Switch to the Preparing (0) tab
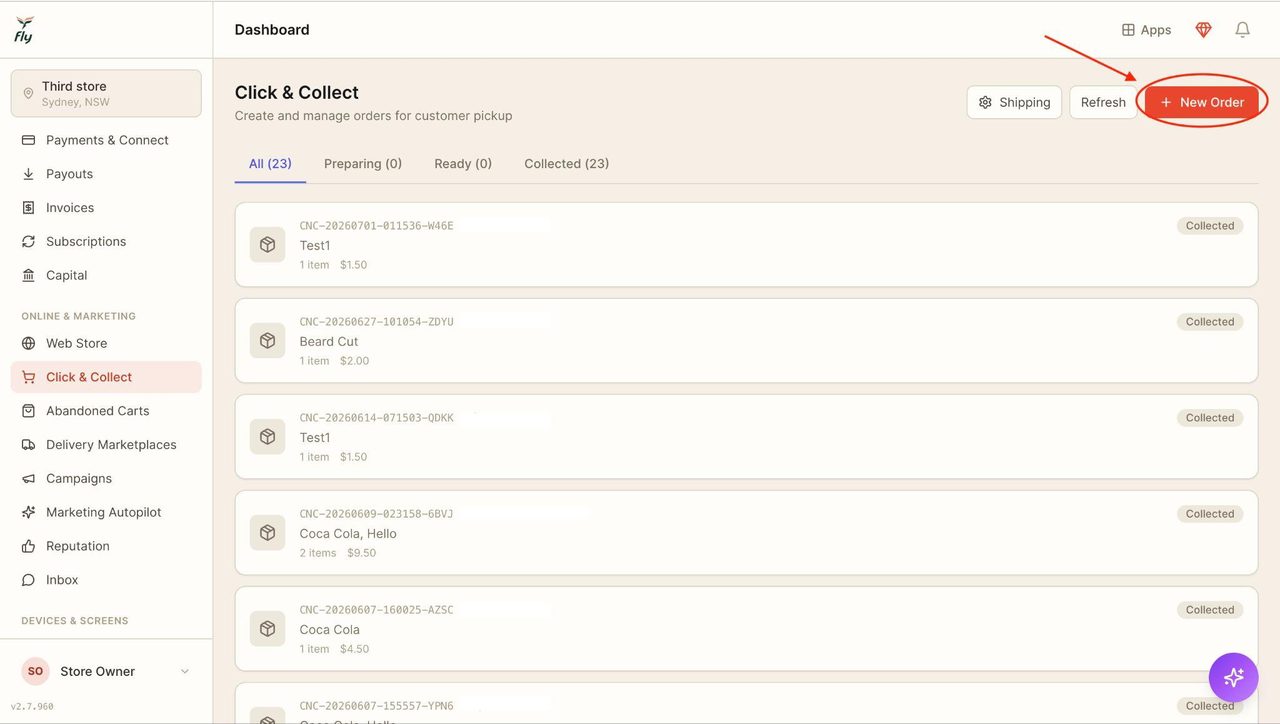1280x724 pixels. pos(363,164)
